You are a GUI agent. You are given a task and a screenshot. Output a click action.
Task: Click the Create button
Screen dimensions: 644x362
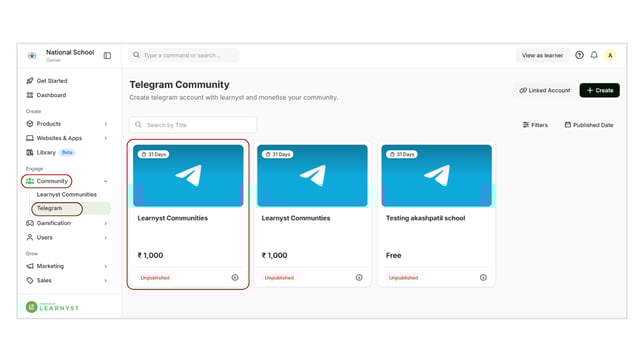(x=599, y=90)
